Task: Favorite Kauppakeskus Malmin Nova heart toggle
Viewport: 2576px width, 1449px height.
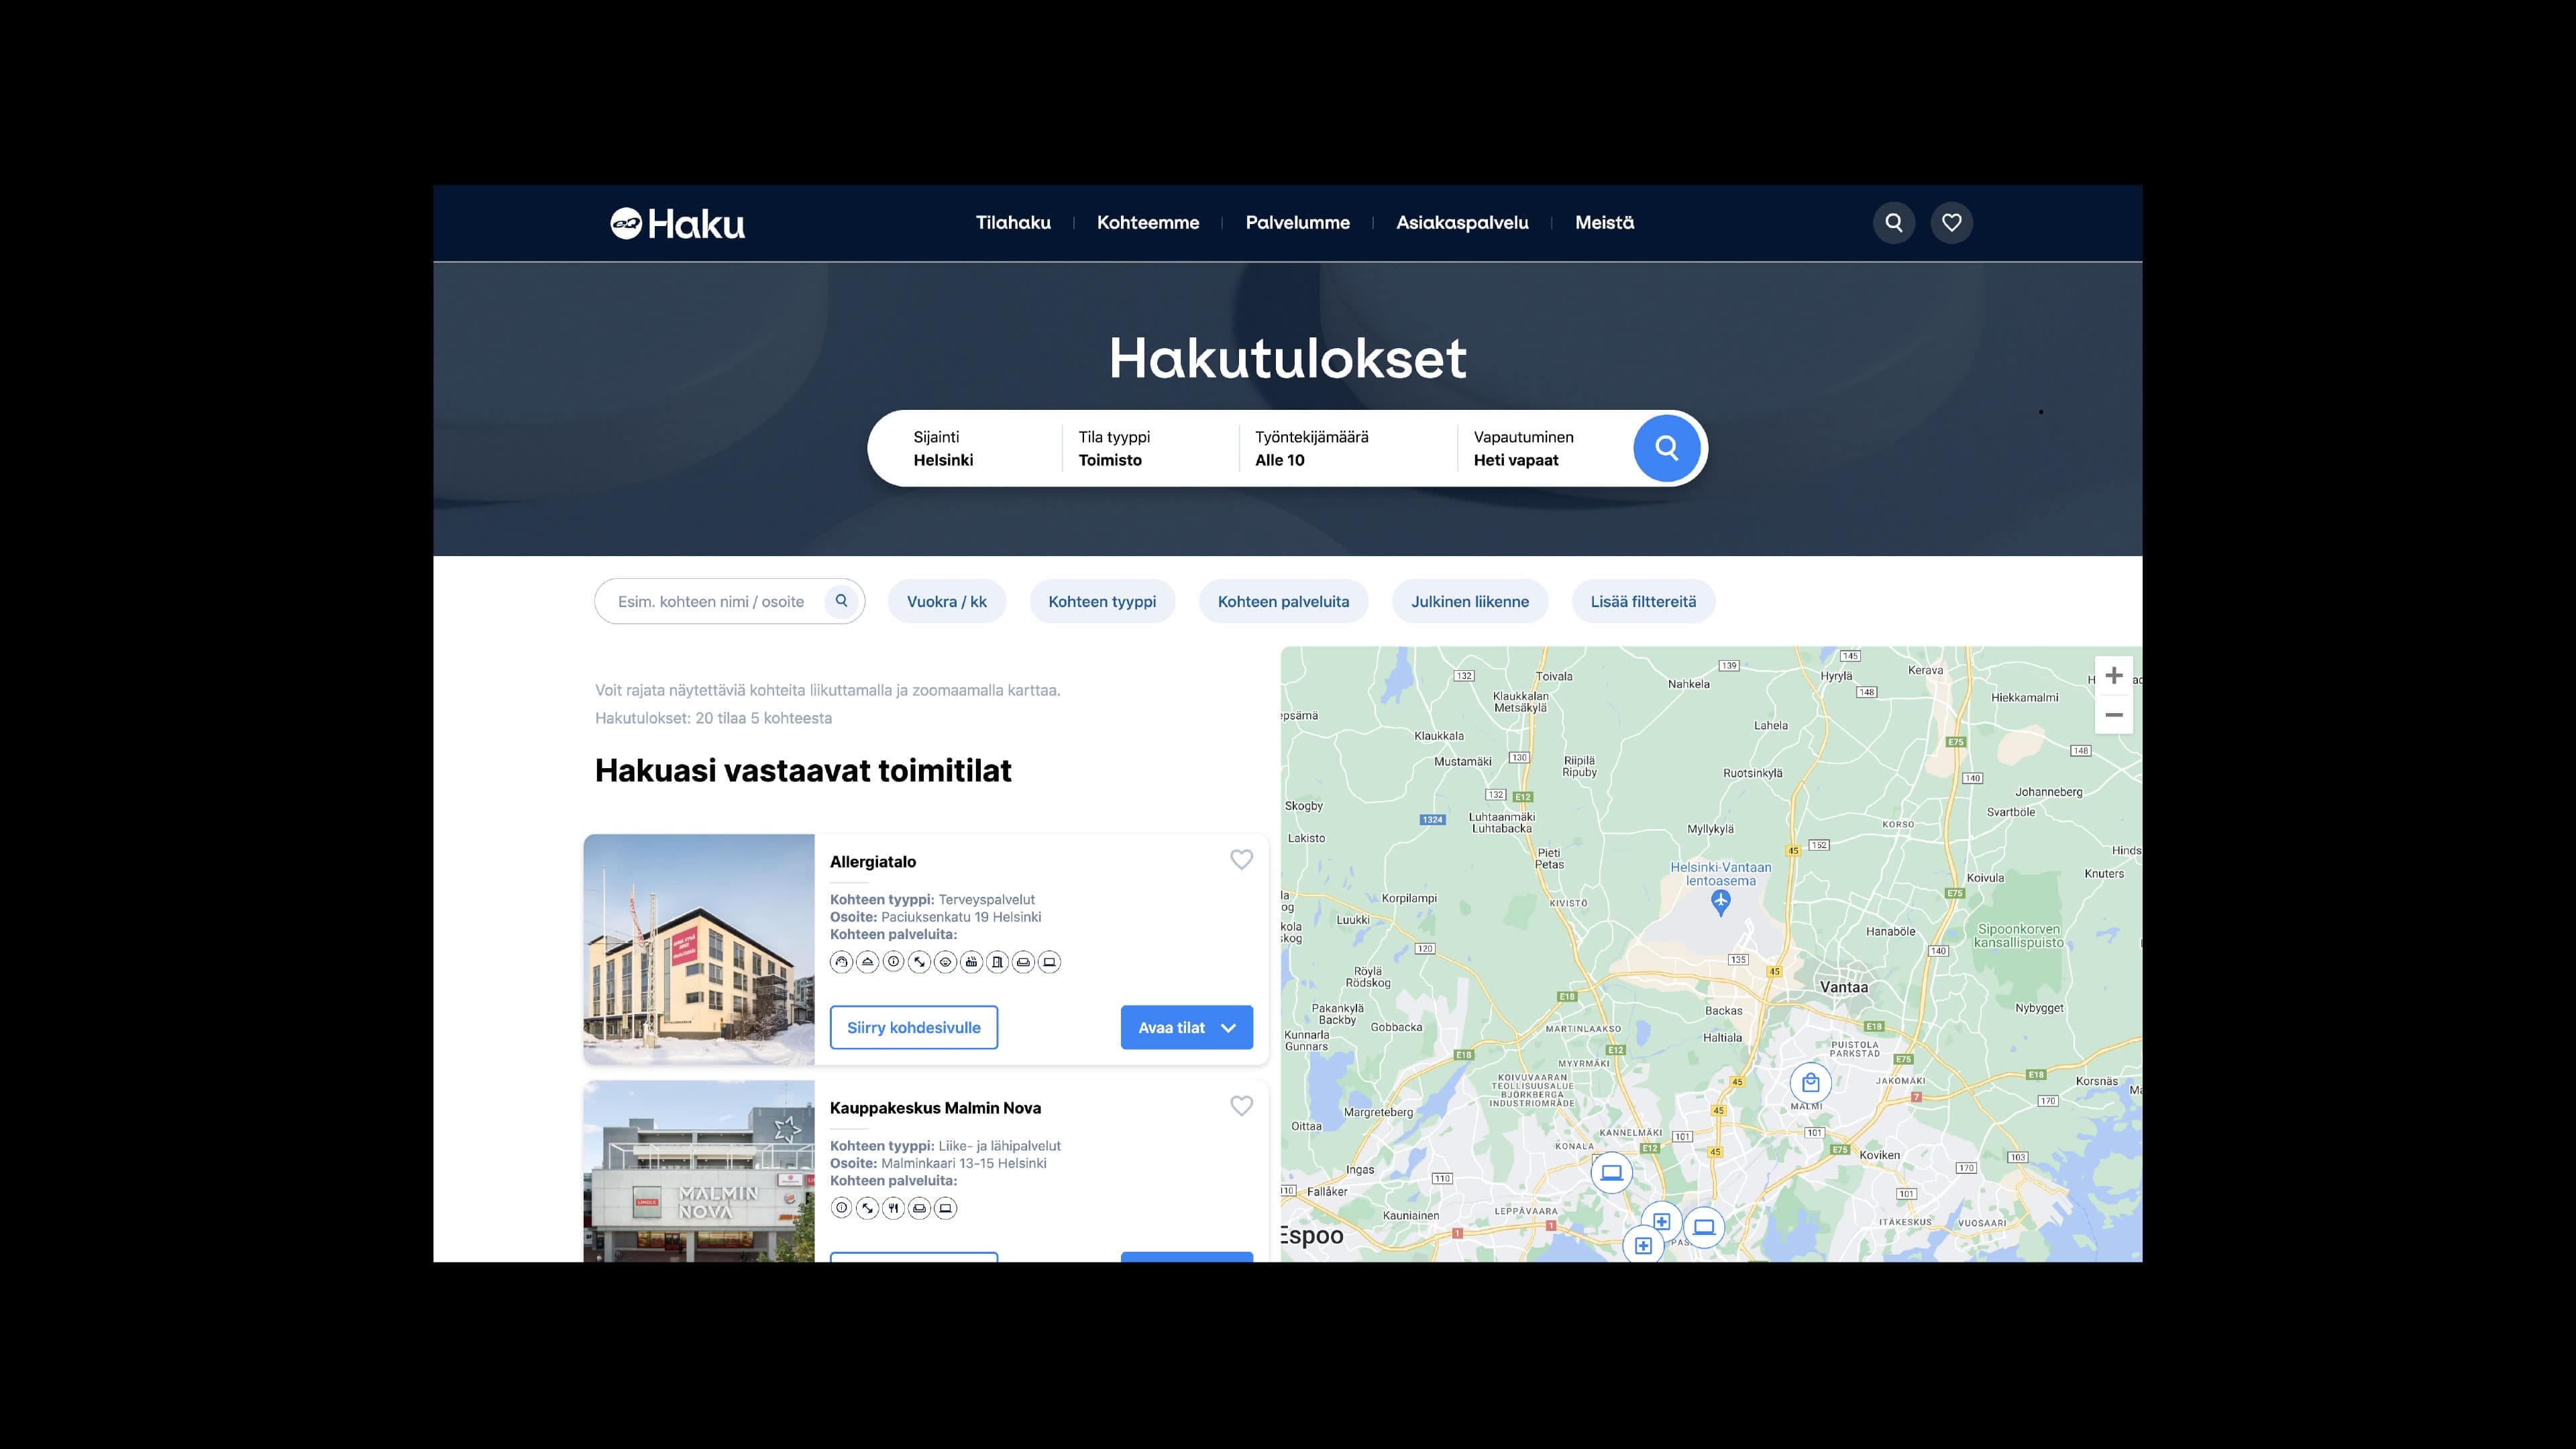Action: point(1241,1106)
